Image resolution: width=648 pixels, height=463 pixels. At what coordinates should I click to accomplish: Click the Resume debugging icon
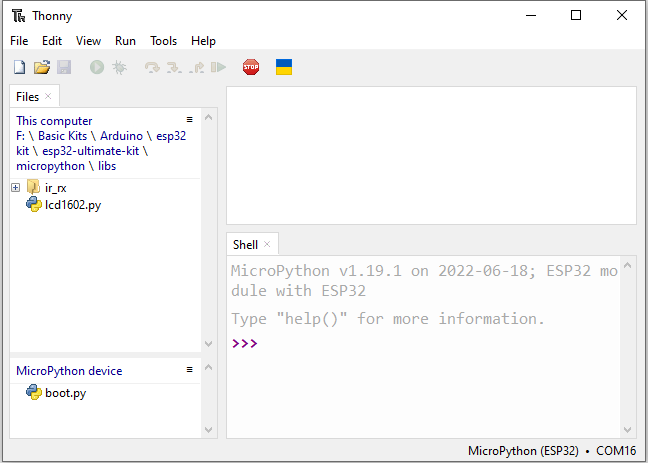(218, 67)
